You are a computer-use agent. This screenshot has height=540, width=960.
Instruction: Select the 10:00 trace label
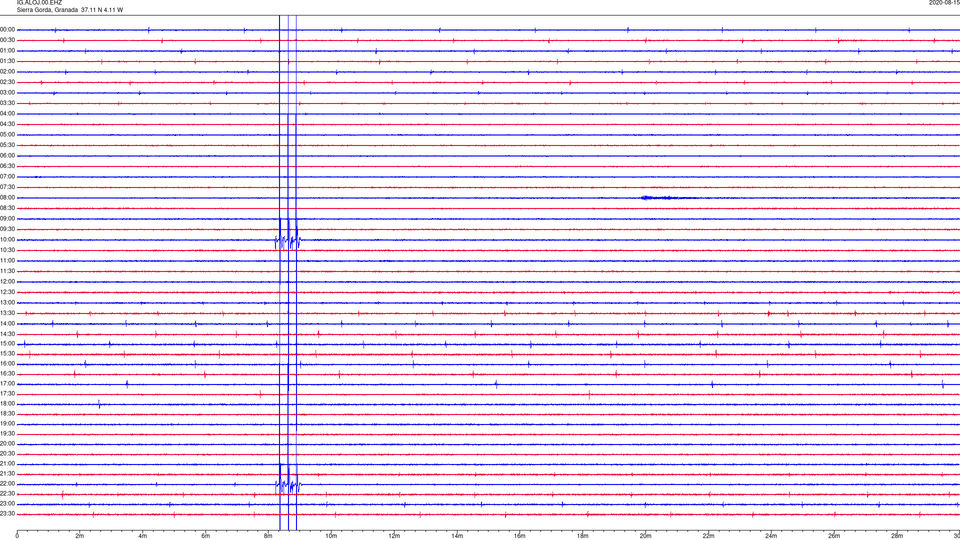(x=7, y=240)
